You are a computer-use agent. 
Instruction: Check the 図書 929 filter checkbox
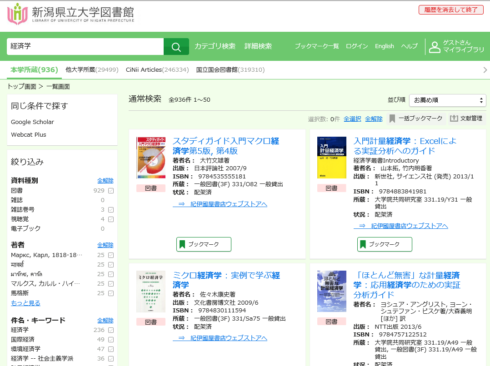[111, 191]
